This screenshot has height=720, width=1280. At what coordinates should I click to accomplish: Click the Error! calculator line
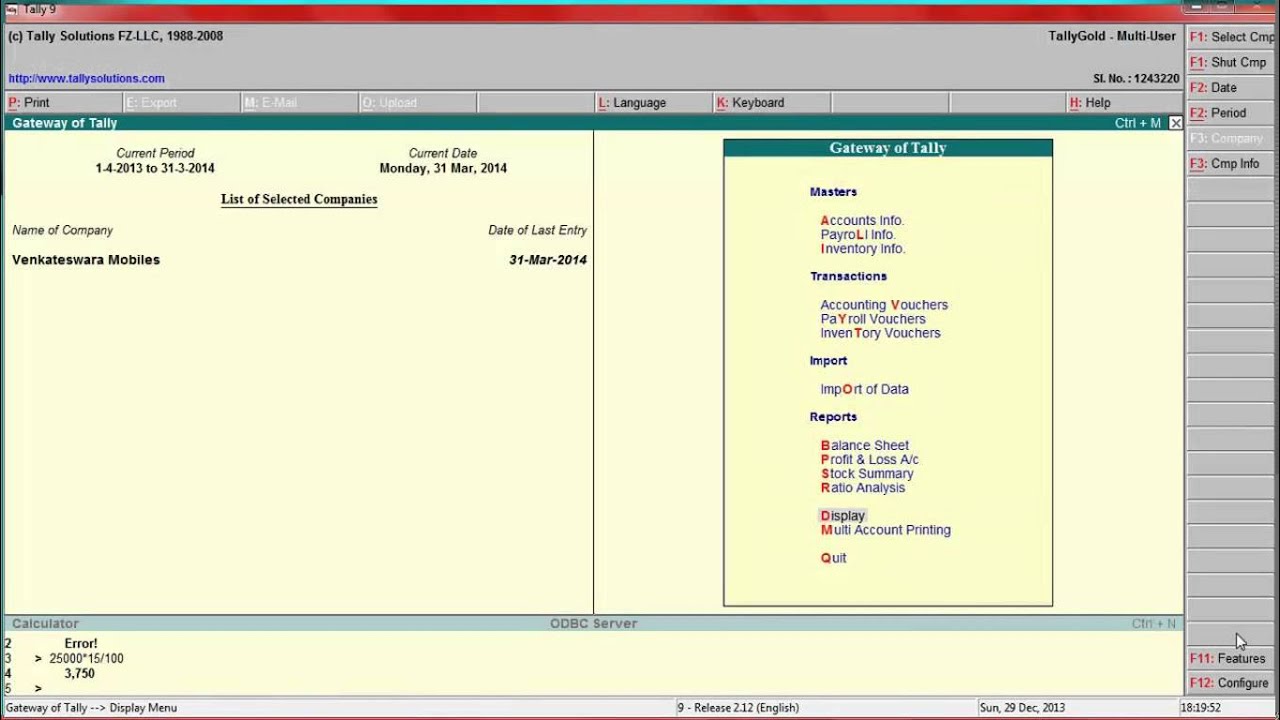[81, 643]
